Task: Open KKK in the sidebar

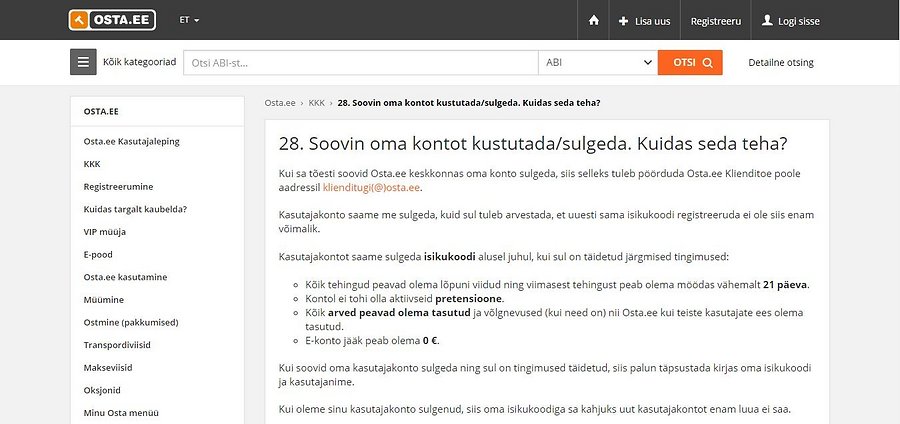Action: [x=92, y=164]
